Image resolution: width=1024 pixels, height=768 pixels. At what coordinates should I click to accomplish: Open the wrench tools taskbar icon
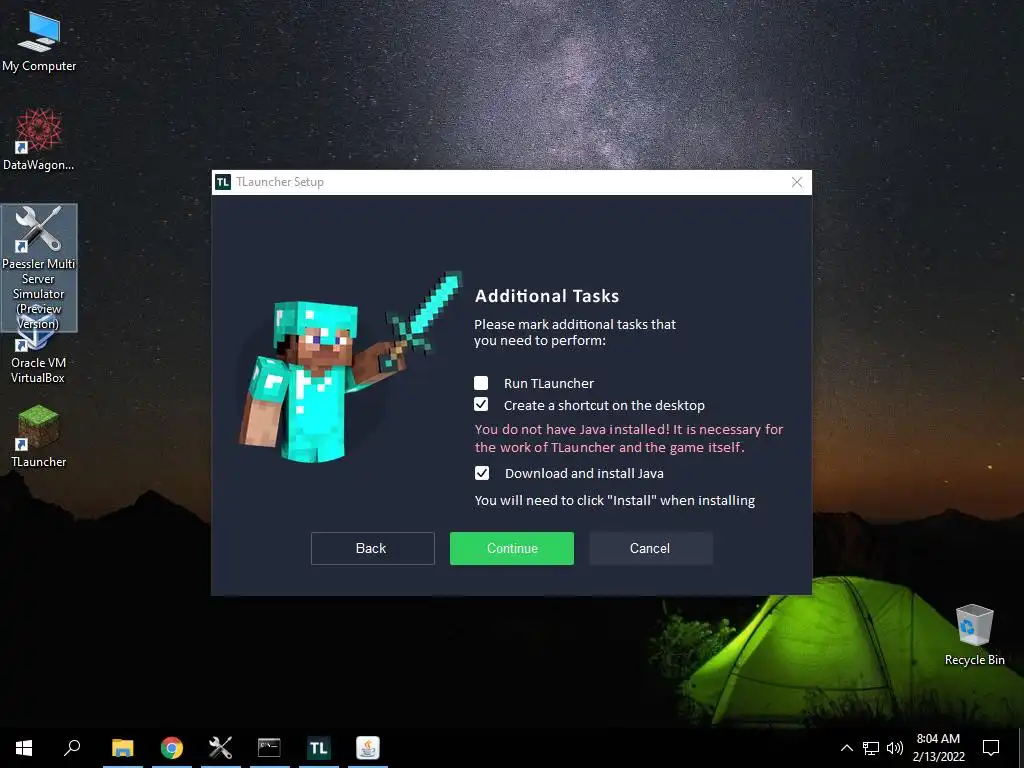coord(221,748)
